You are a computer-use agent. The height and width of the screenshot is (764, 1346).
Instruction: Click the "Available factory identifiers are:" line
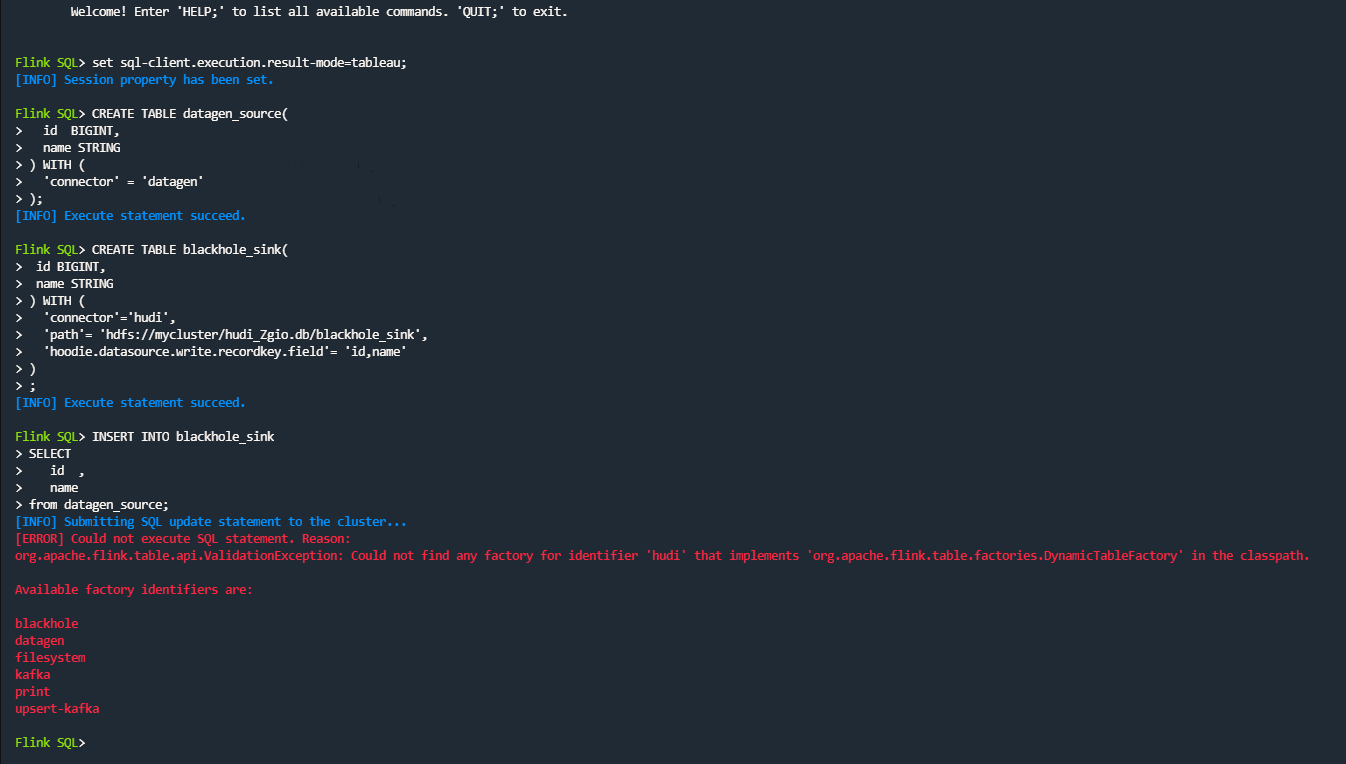point(134,590)
